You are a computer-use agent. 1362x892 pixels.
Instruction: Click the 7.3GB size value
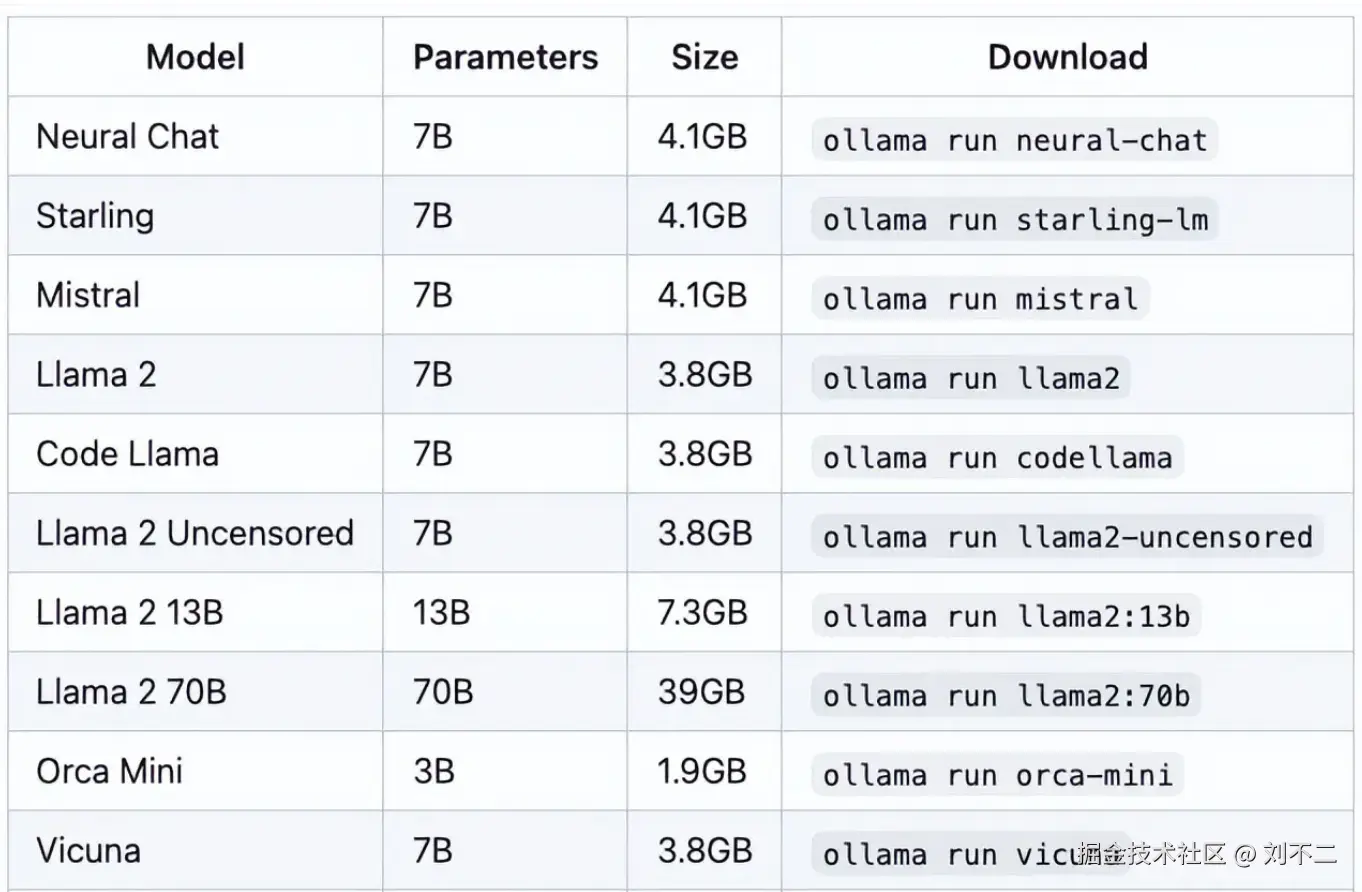(702, 613)
